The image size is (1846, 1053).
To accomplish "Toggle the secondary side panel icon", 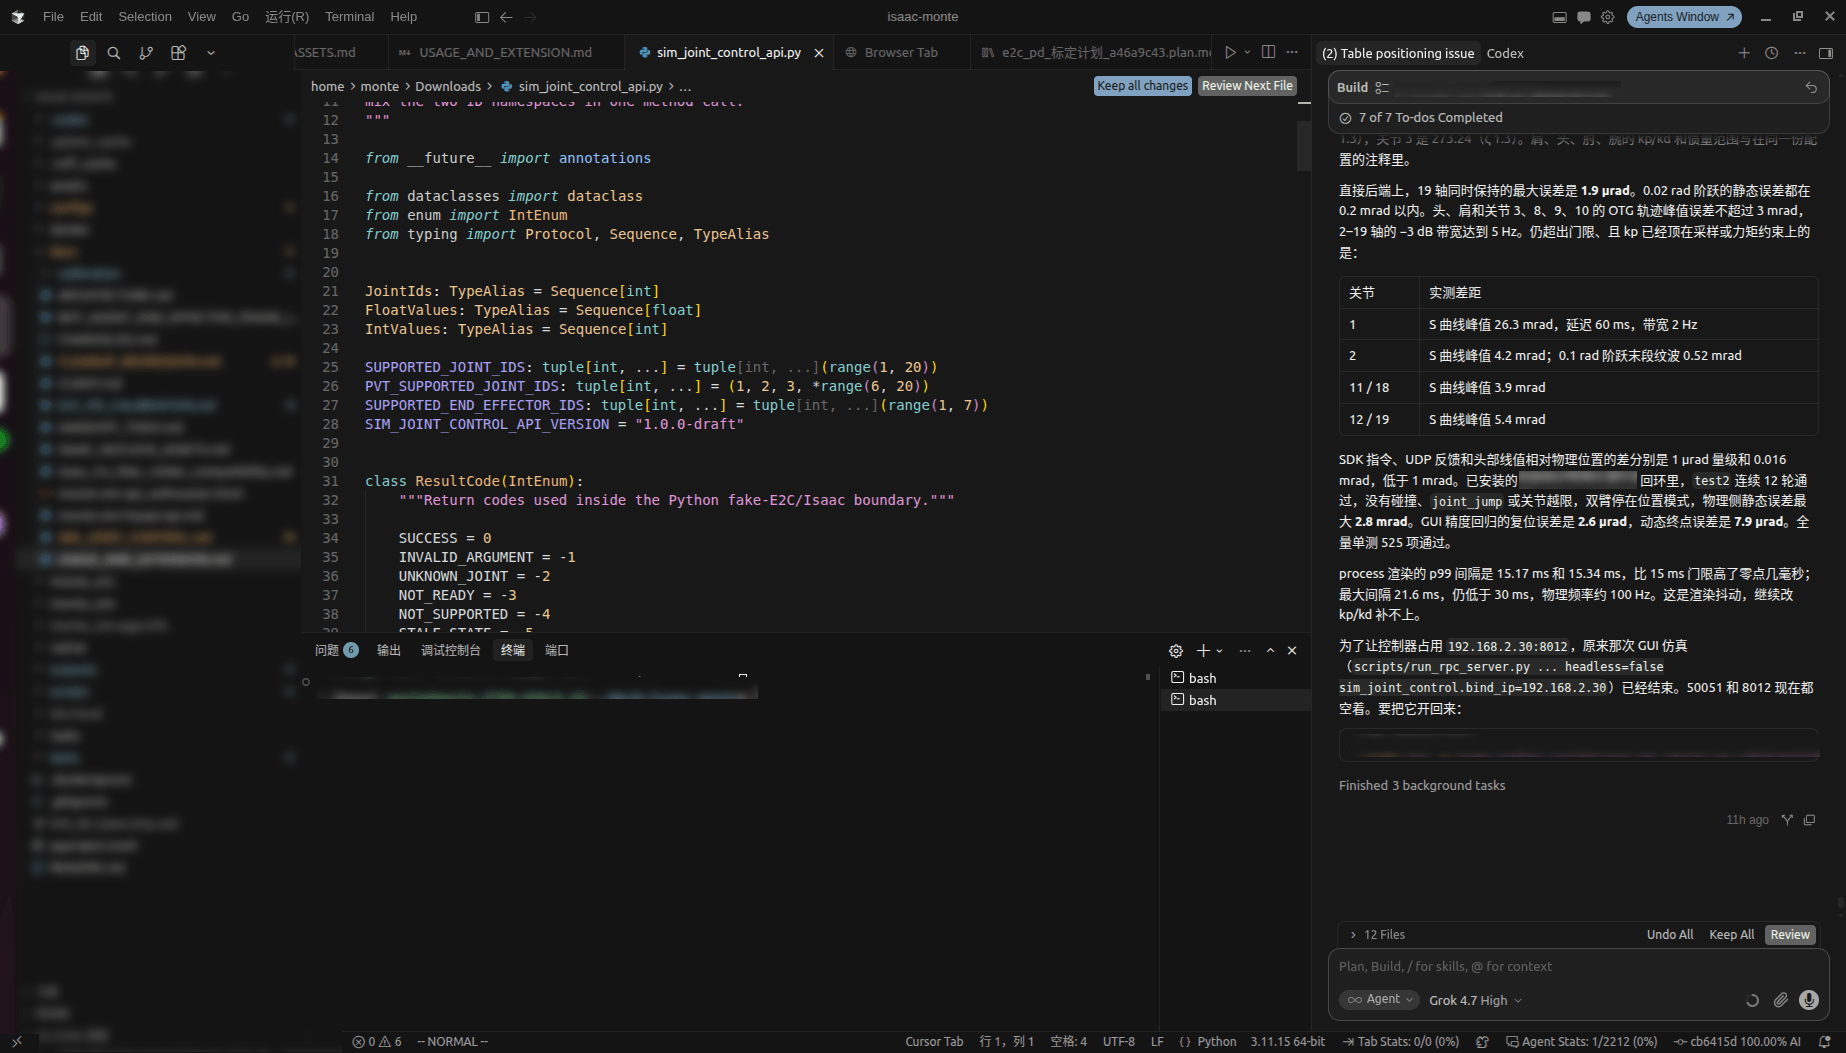I will (x=1826, y=53).
